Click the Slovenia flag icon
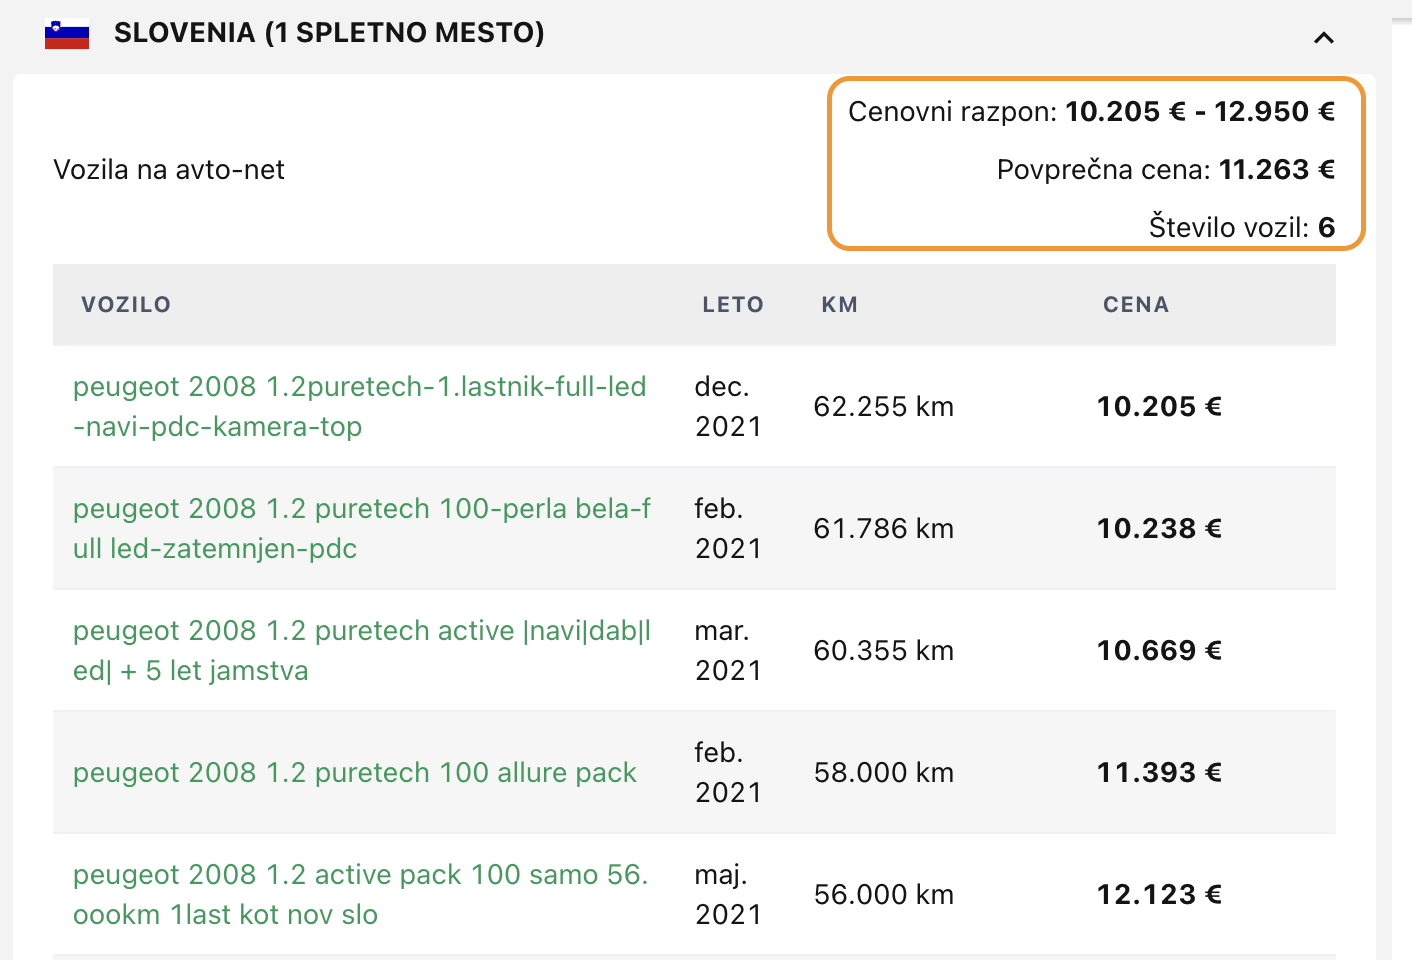Screen dimensions: 1412x960 coord(67,35)
